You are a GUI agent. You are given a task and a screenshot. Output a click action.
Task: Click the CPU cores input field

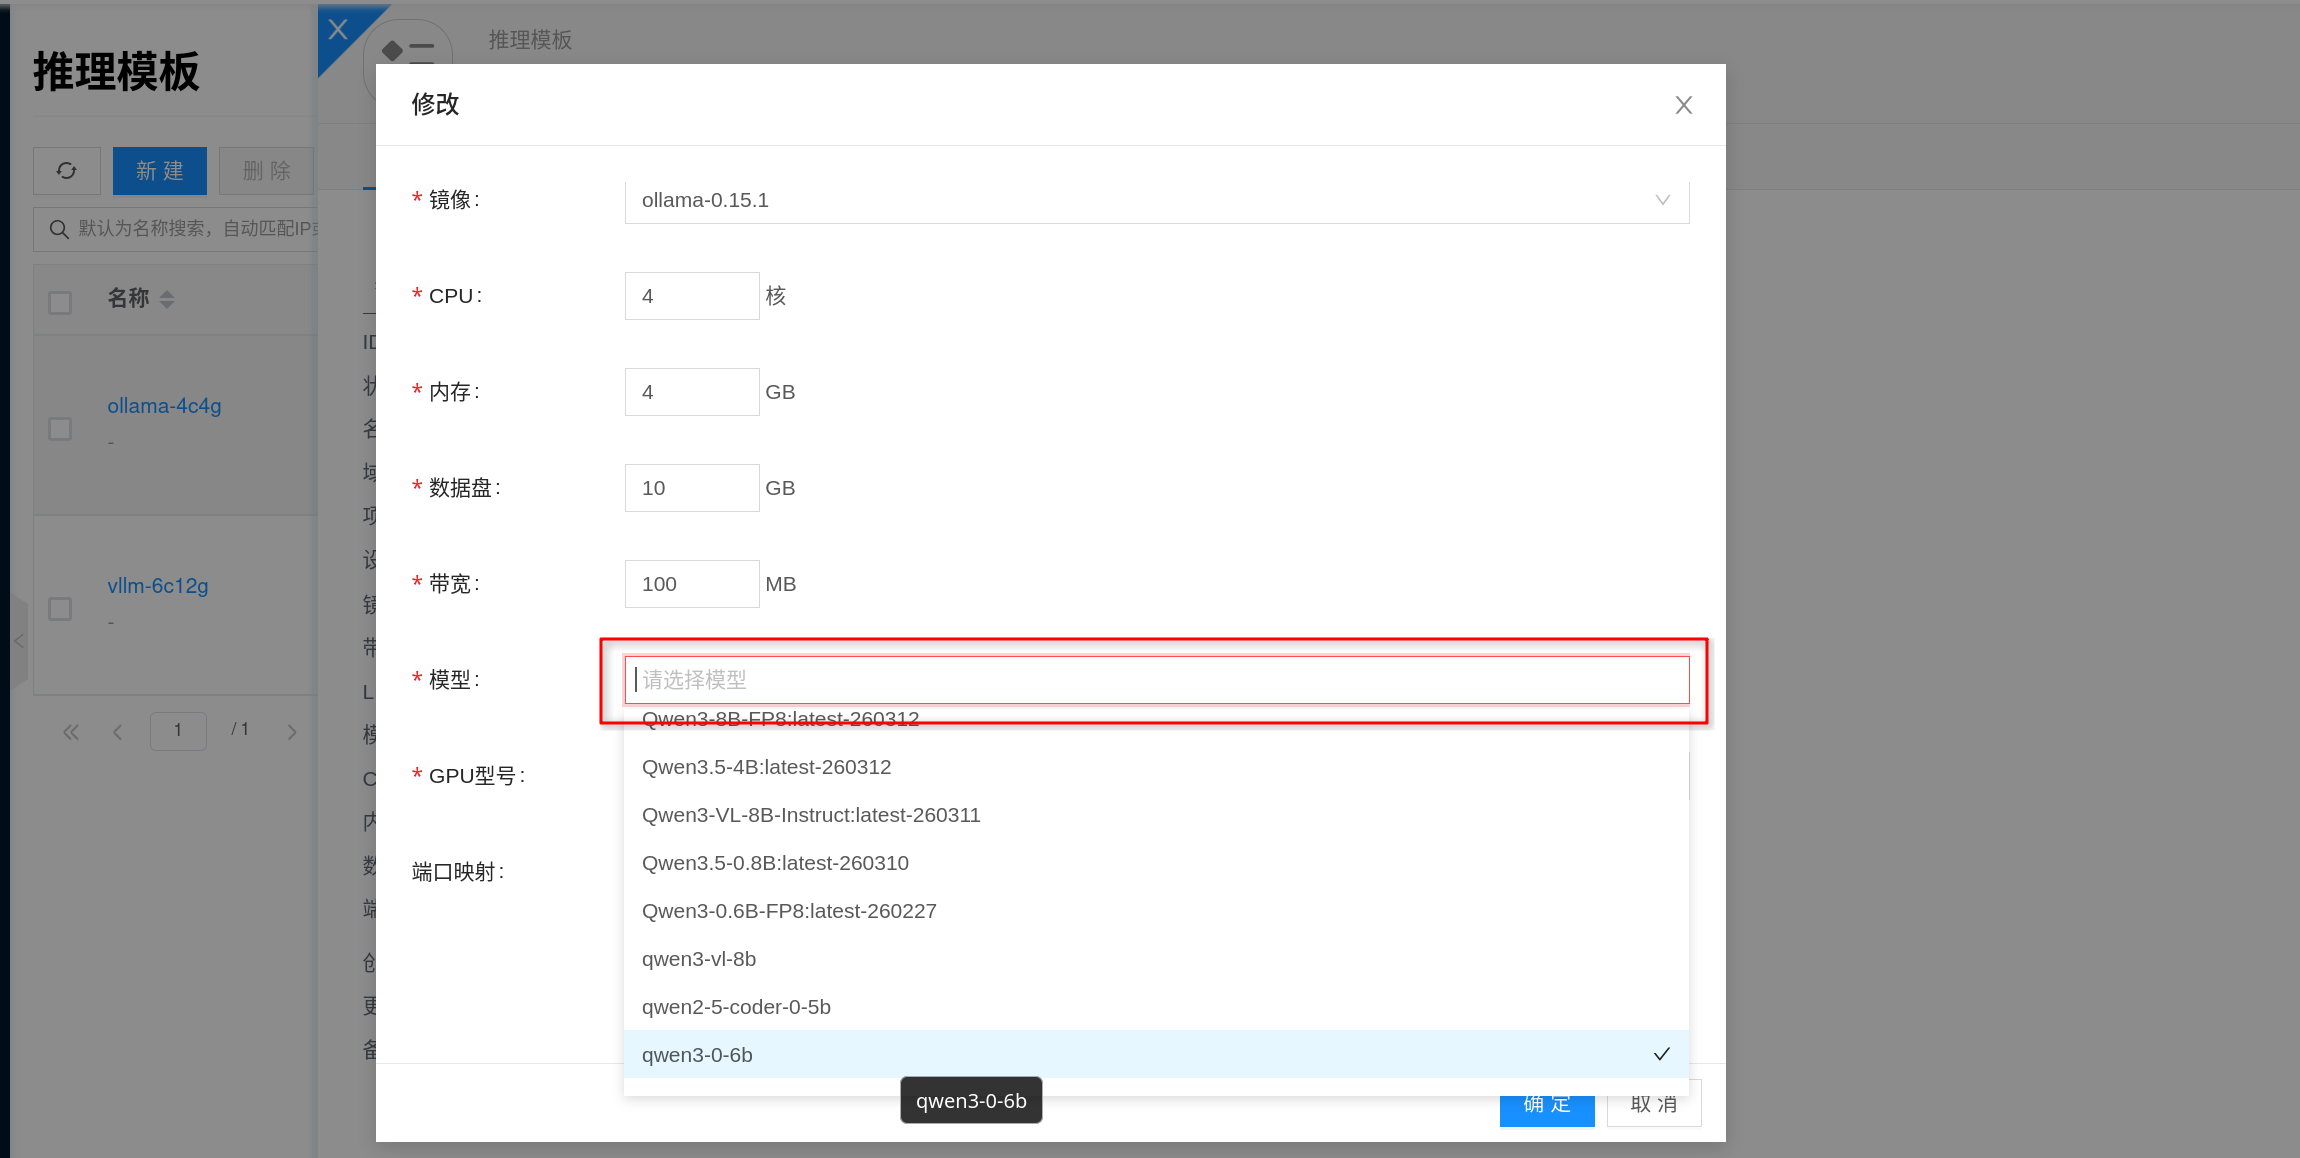click(x=691, y=296)
